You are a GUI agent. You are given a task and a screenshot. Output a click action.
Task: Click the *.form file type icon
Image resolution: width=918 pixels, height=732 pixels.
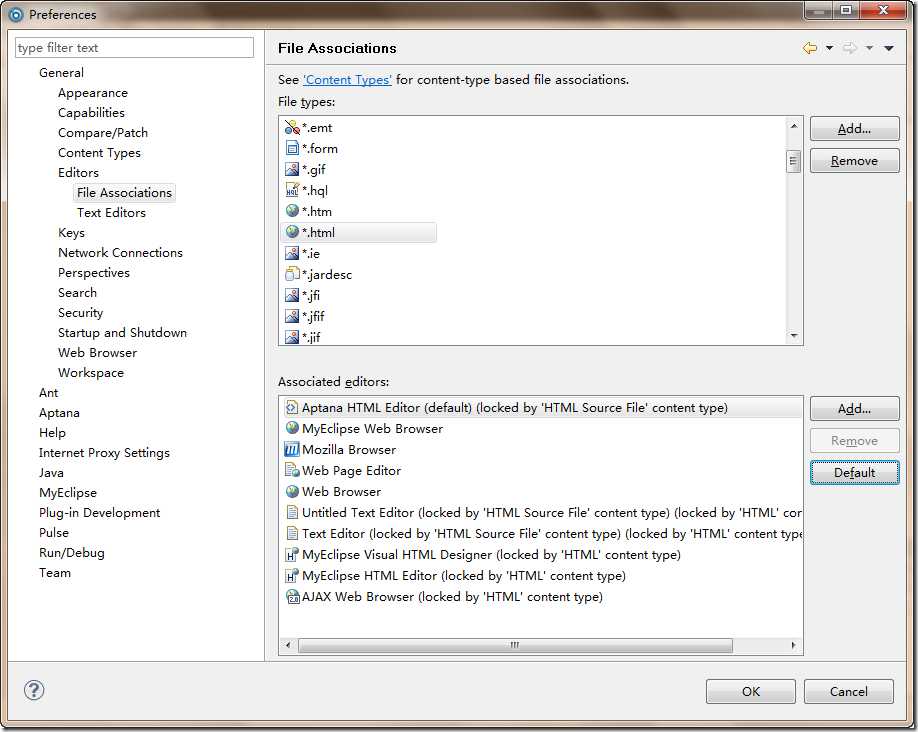[292, 148]
